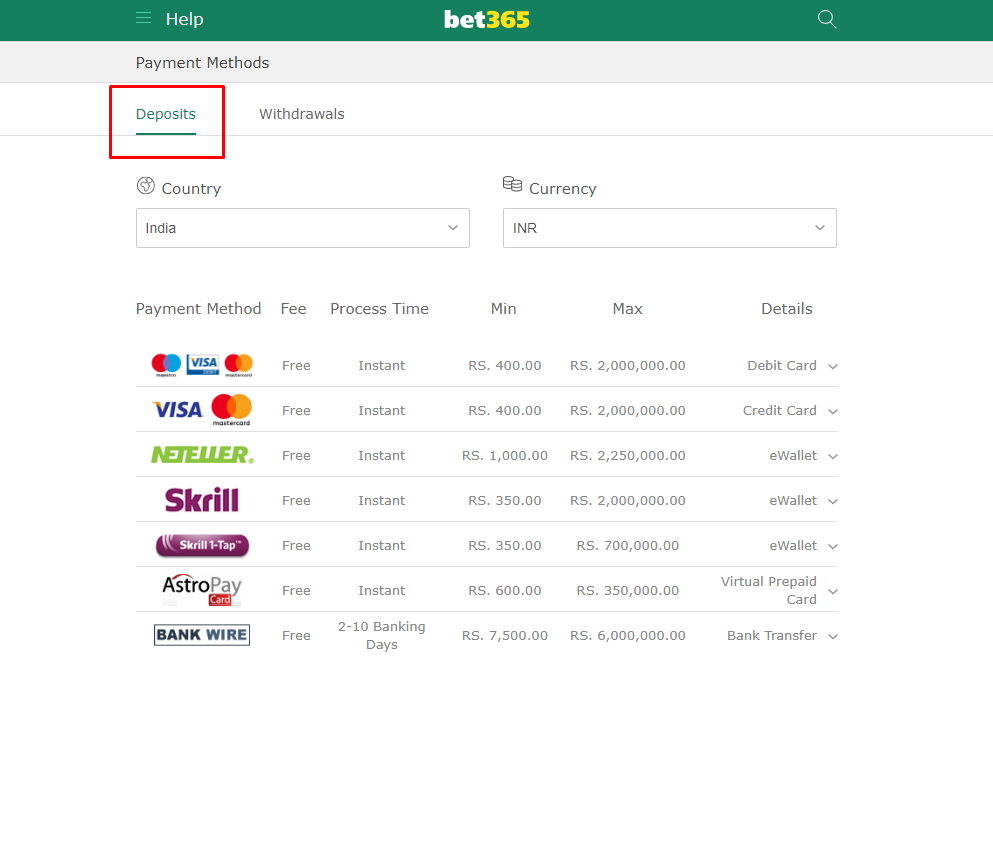
Task: Switch to the Withdrawals tab
Action: click(x=301, y=114)
